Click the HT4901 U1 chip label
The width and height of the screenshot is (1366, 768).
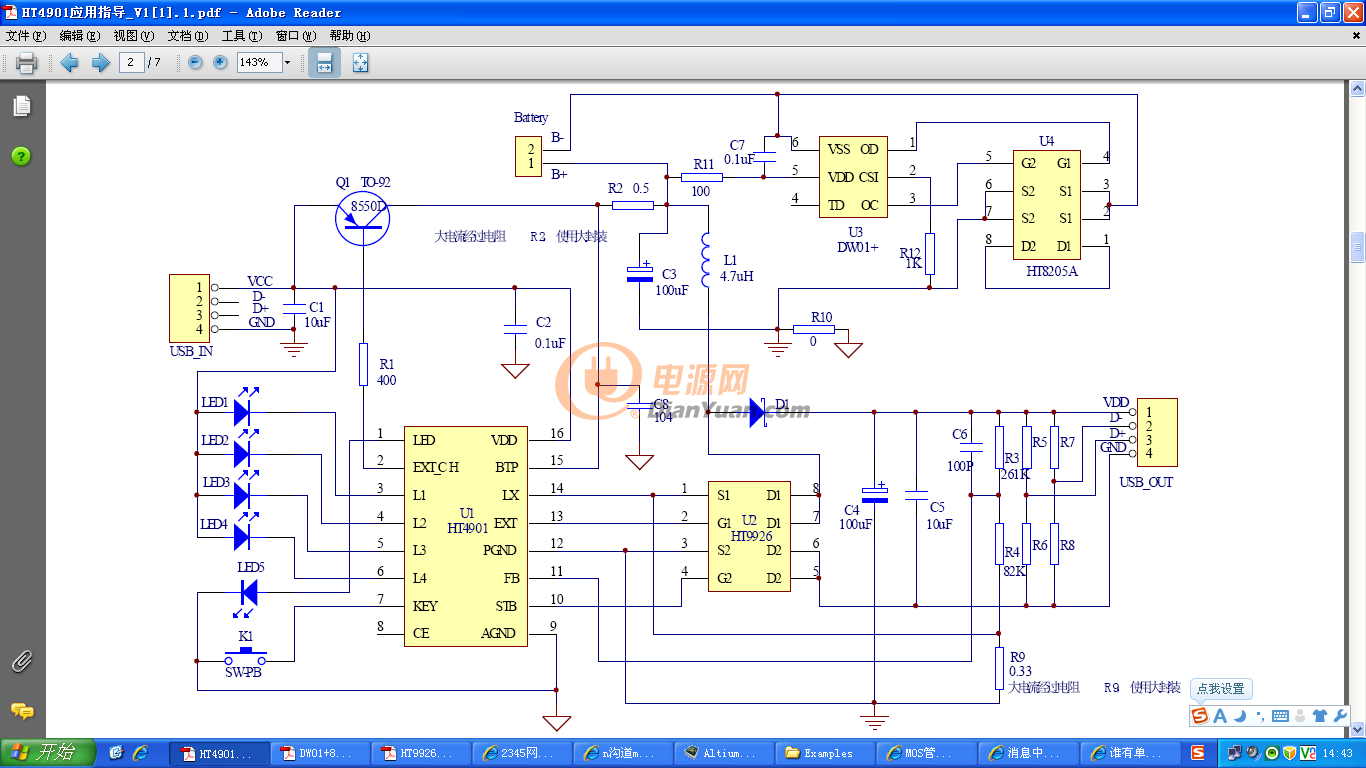pos(467,527)
